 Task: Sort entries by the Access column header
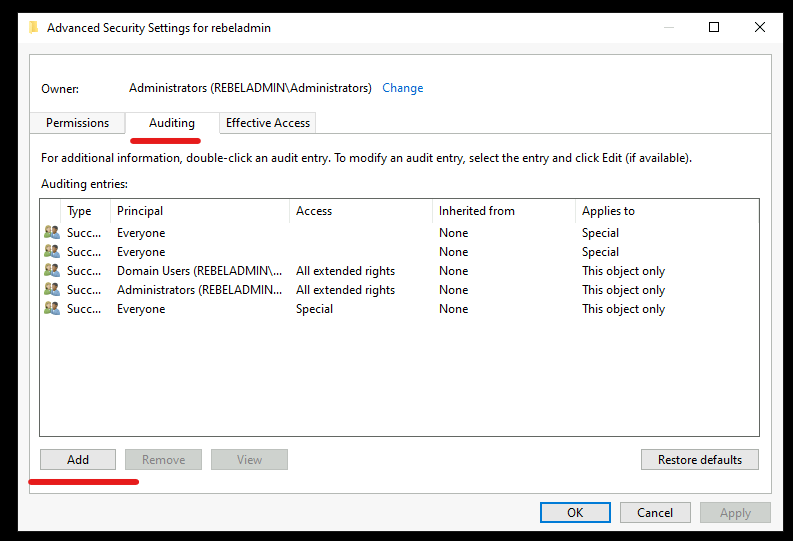tap(361, 211)
